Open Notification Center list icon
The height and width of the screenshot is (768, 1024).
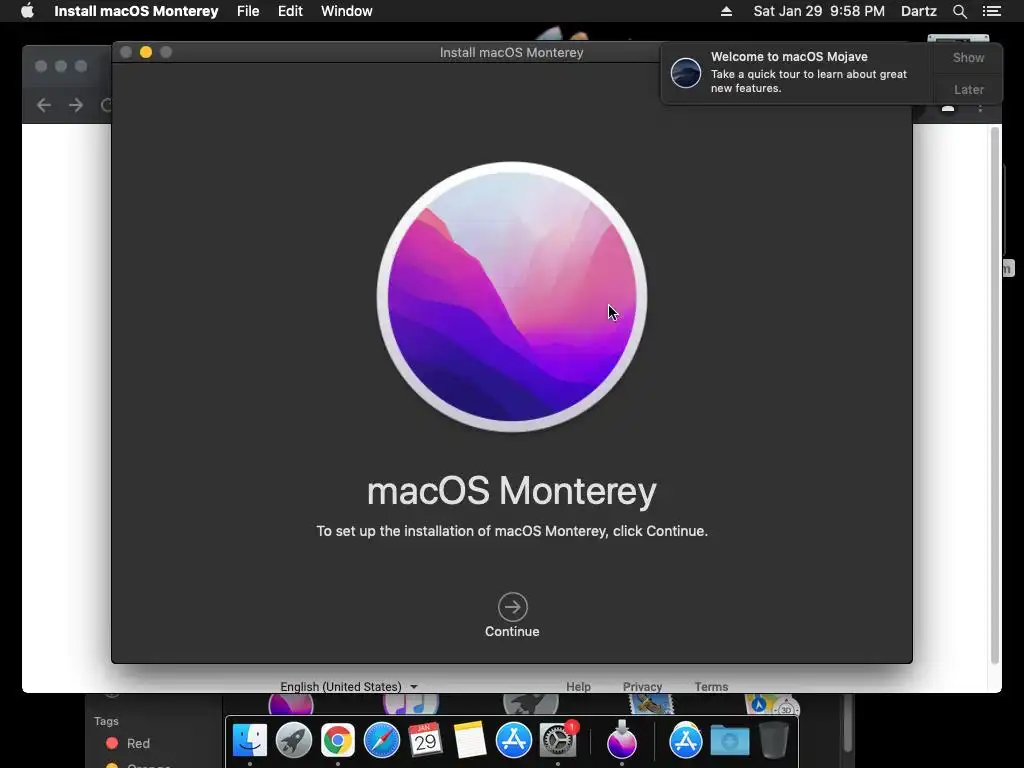pos(991,11)
